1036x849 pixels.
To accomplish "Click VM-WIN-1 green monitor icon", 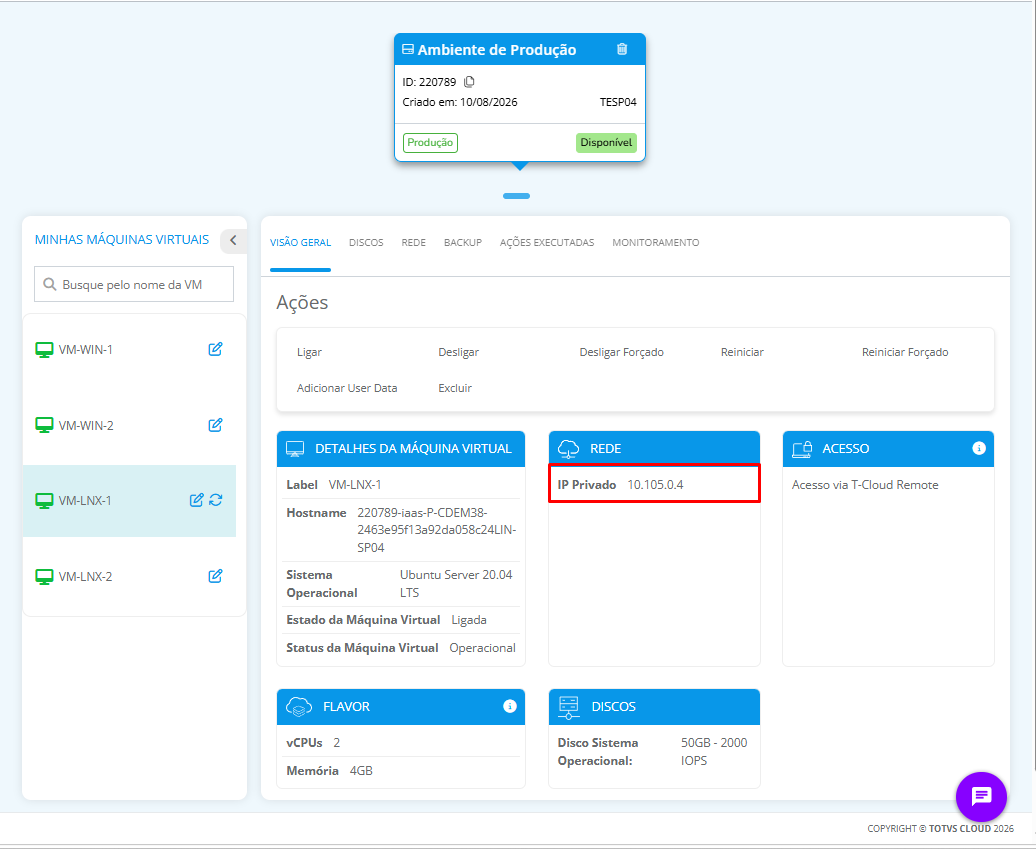I will pos(44,350).
